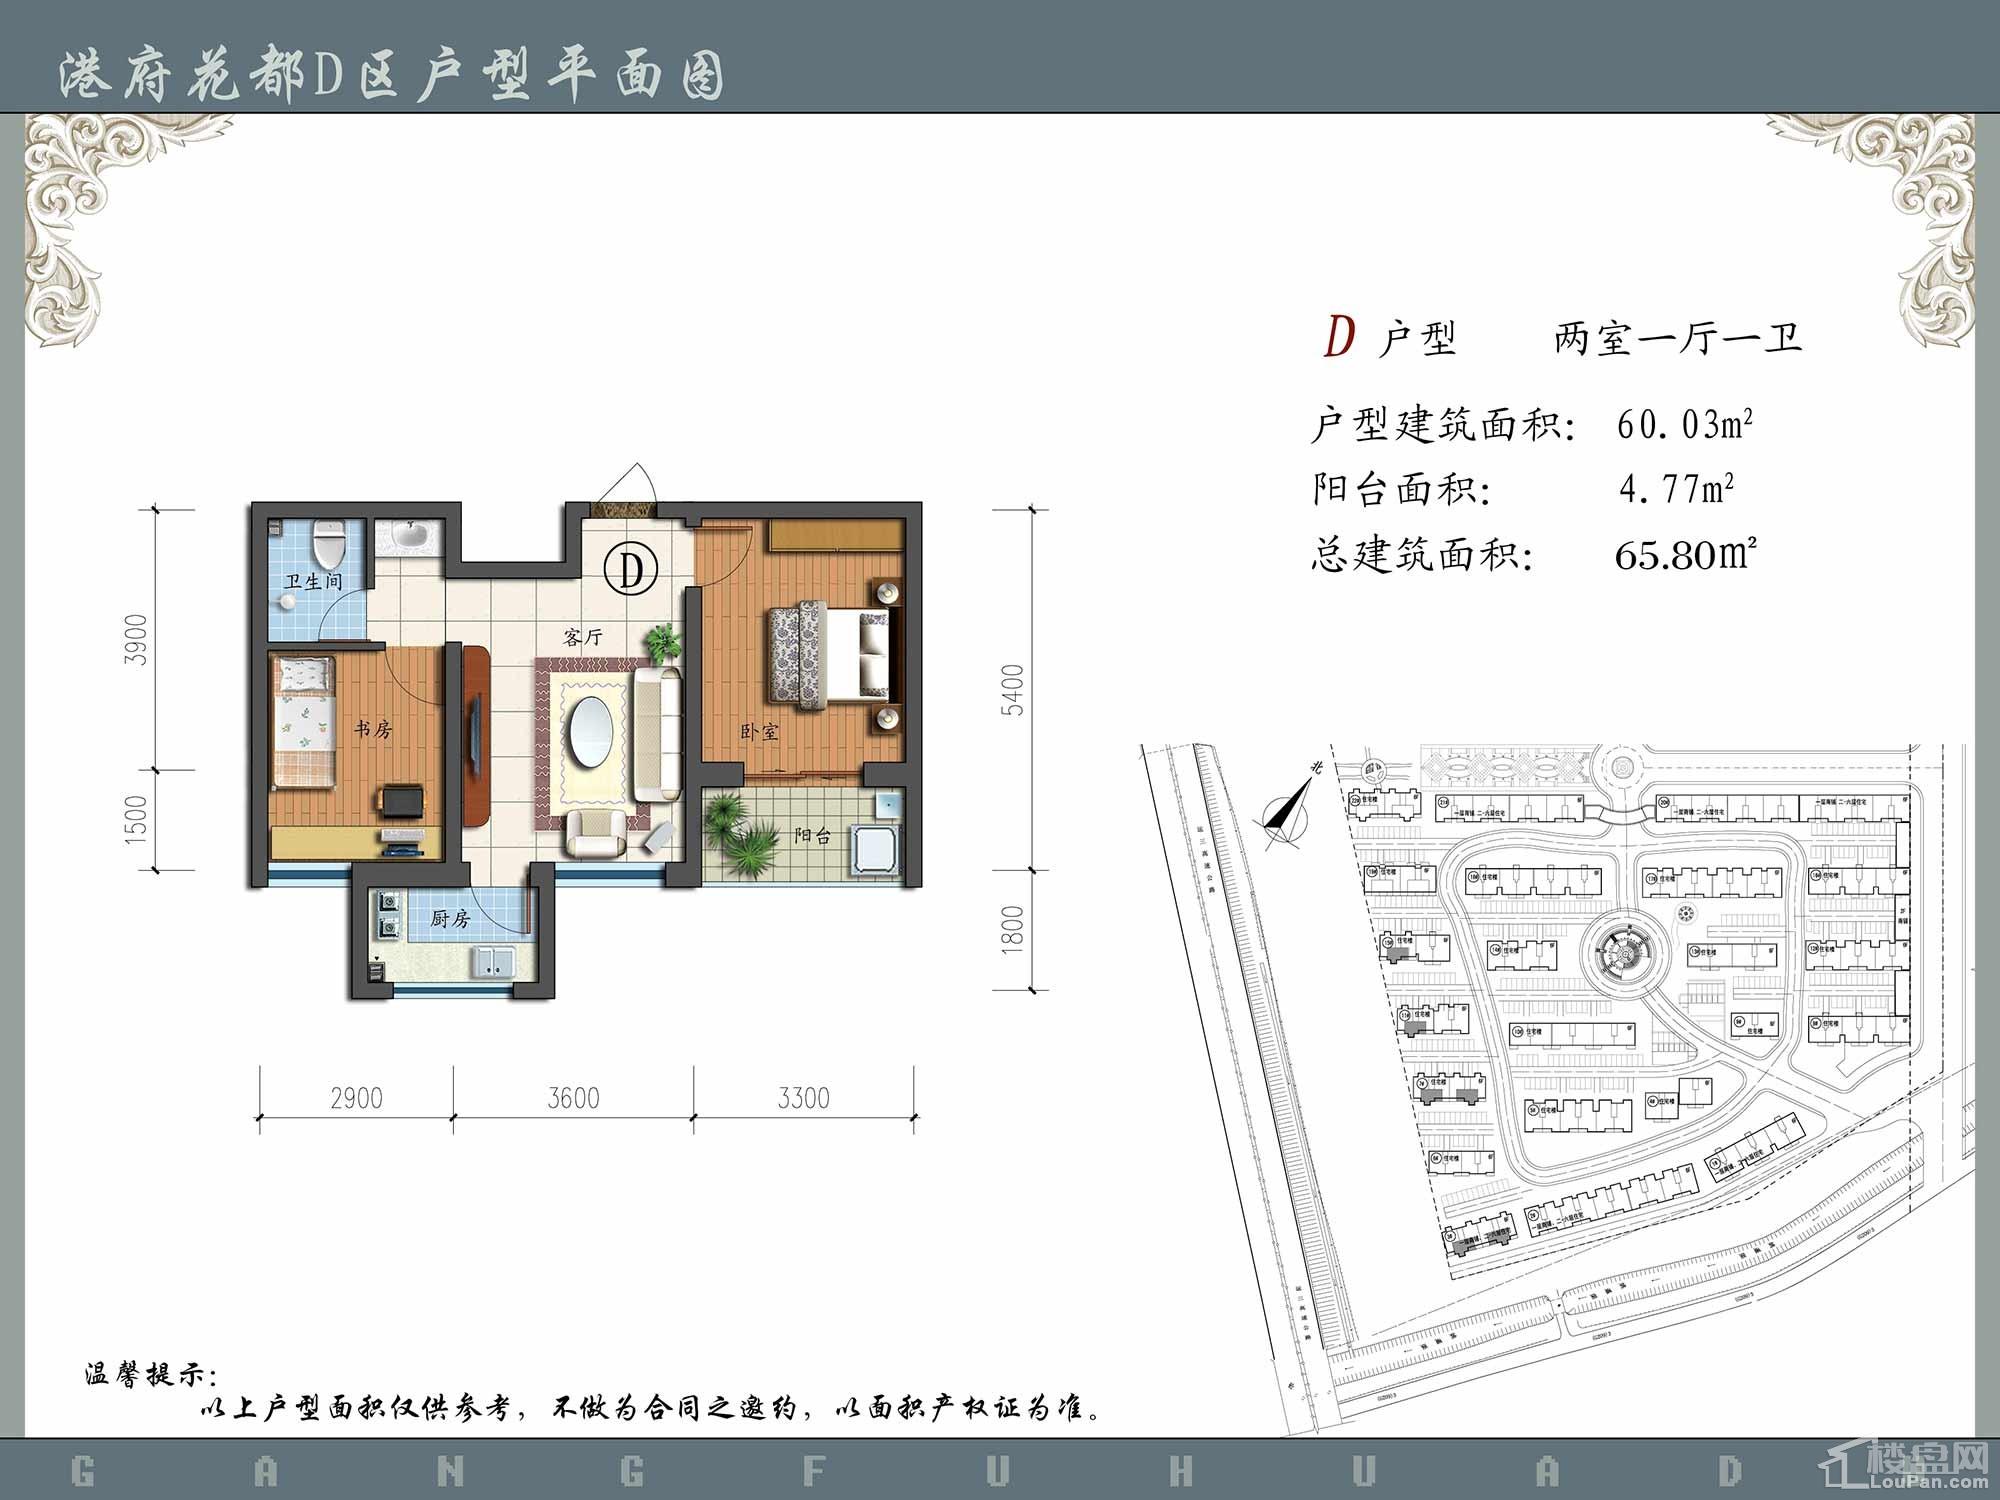Click the computer on the study desk
Screen dimensions: 2000x1500
point(404,841)
